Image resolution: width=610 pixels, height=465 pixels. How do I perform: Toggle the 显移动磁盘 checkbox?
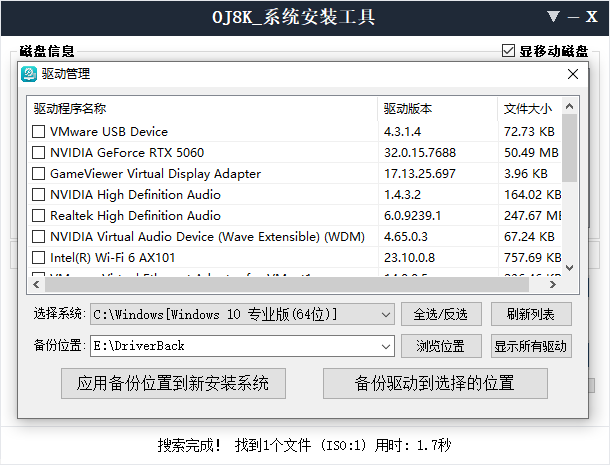tap(508, 51)
